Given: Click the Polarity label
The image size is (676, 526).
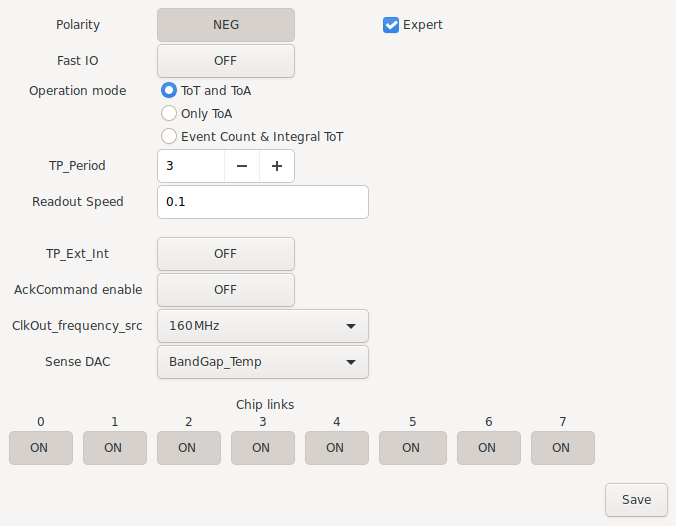Looking at the screenshot, I should 78,25.
